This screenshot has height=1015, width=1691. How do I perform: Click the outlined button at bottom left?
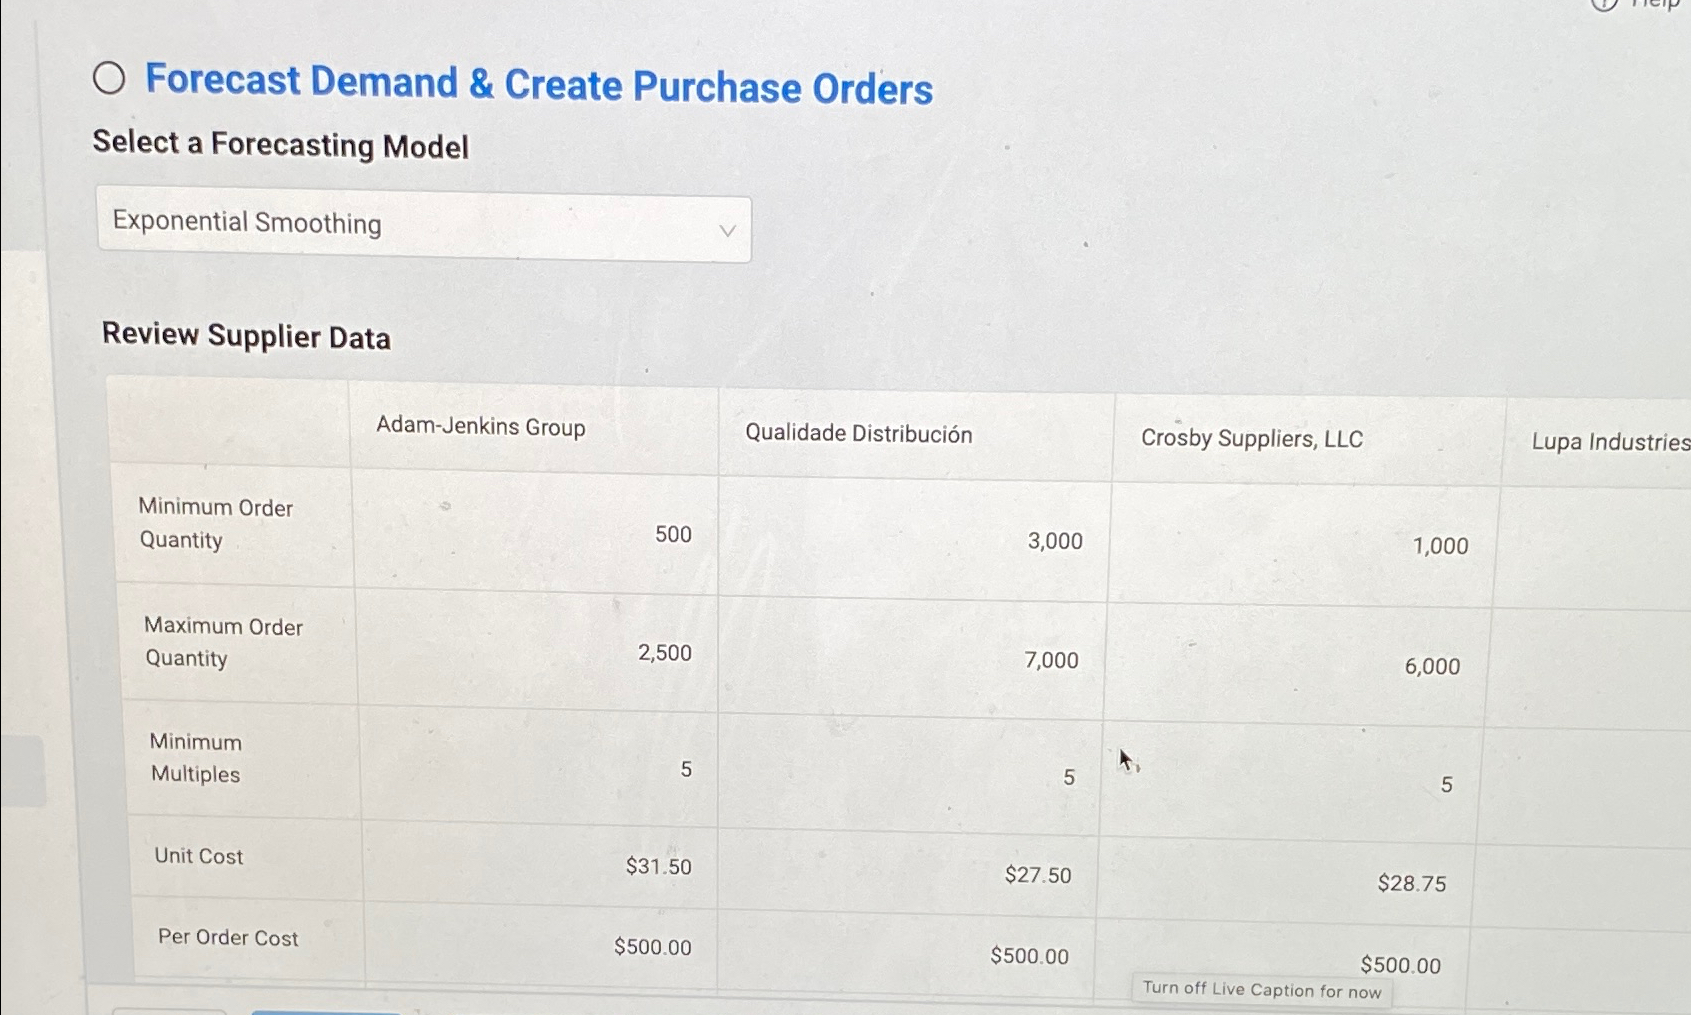(x=170, y=1010)
